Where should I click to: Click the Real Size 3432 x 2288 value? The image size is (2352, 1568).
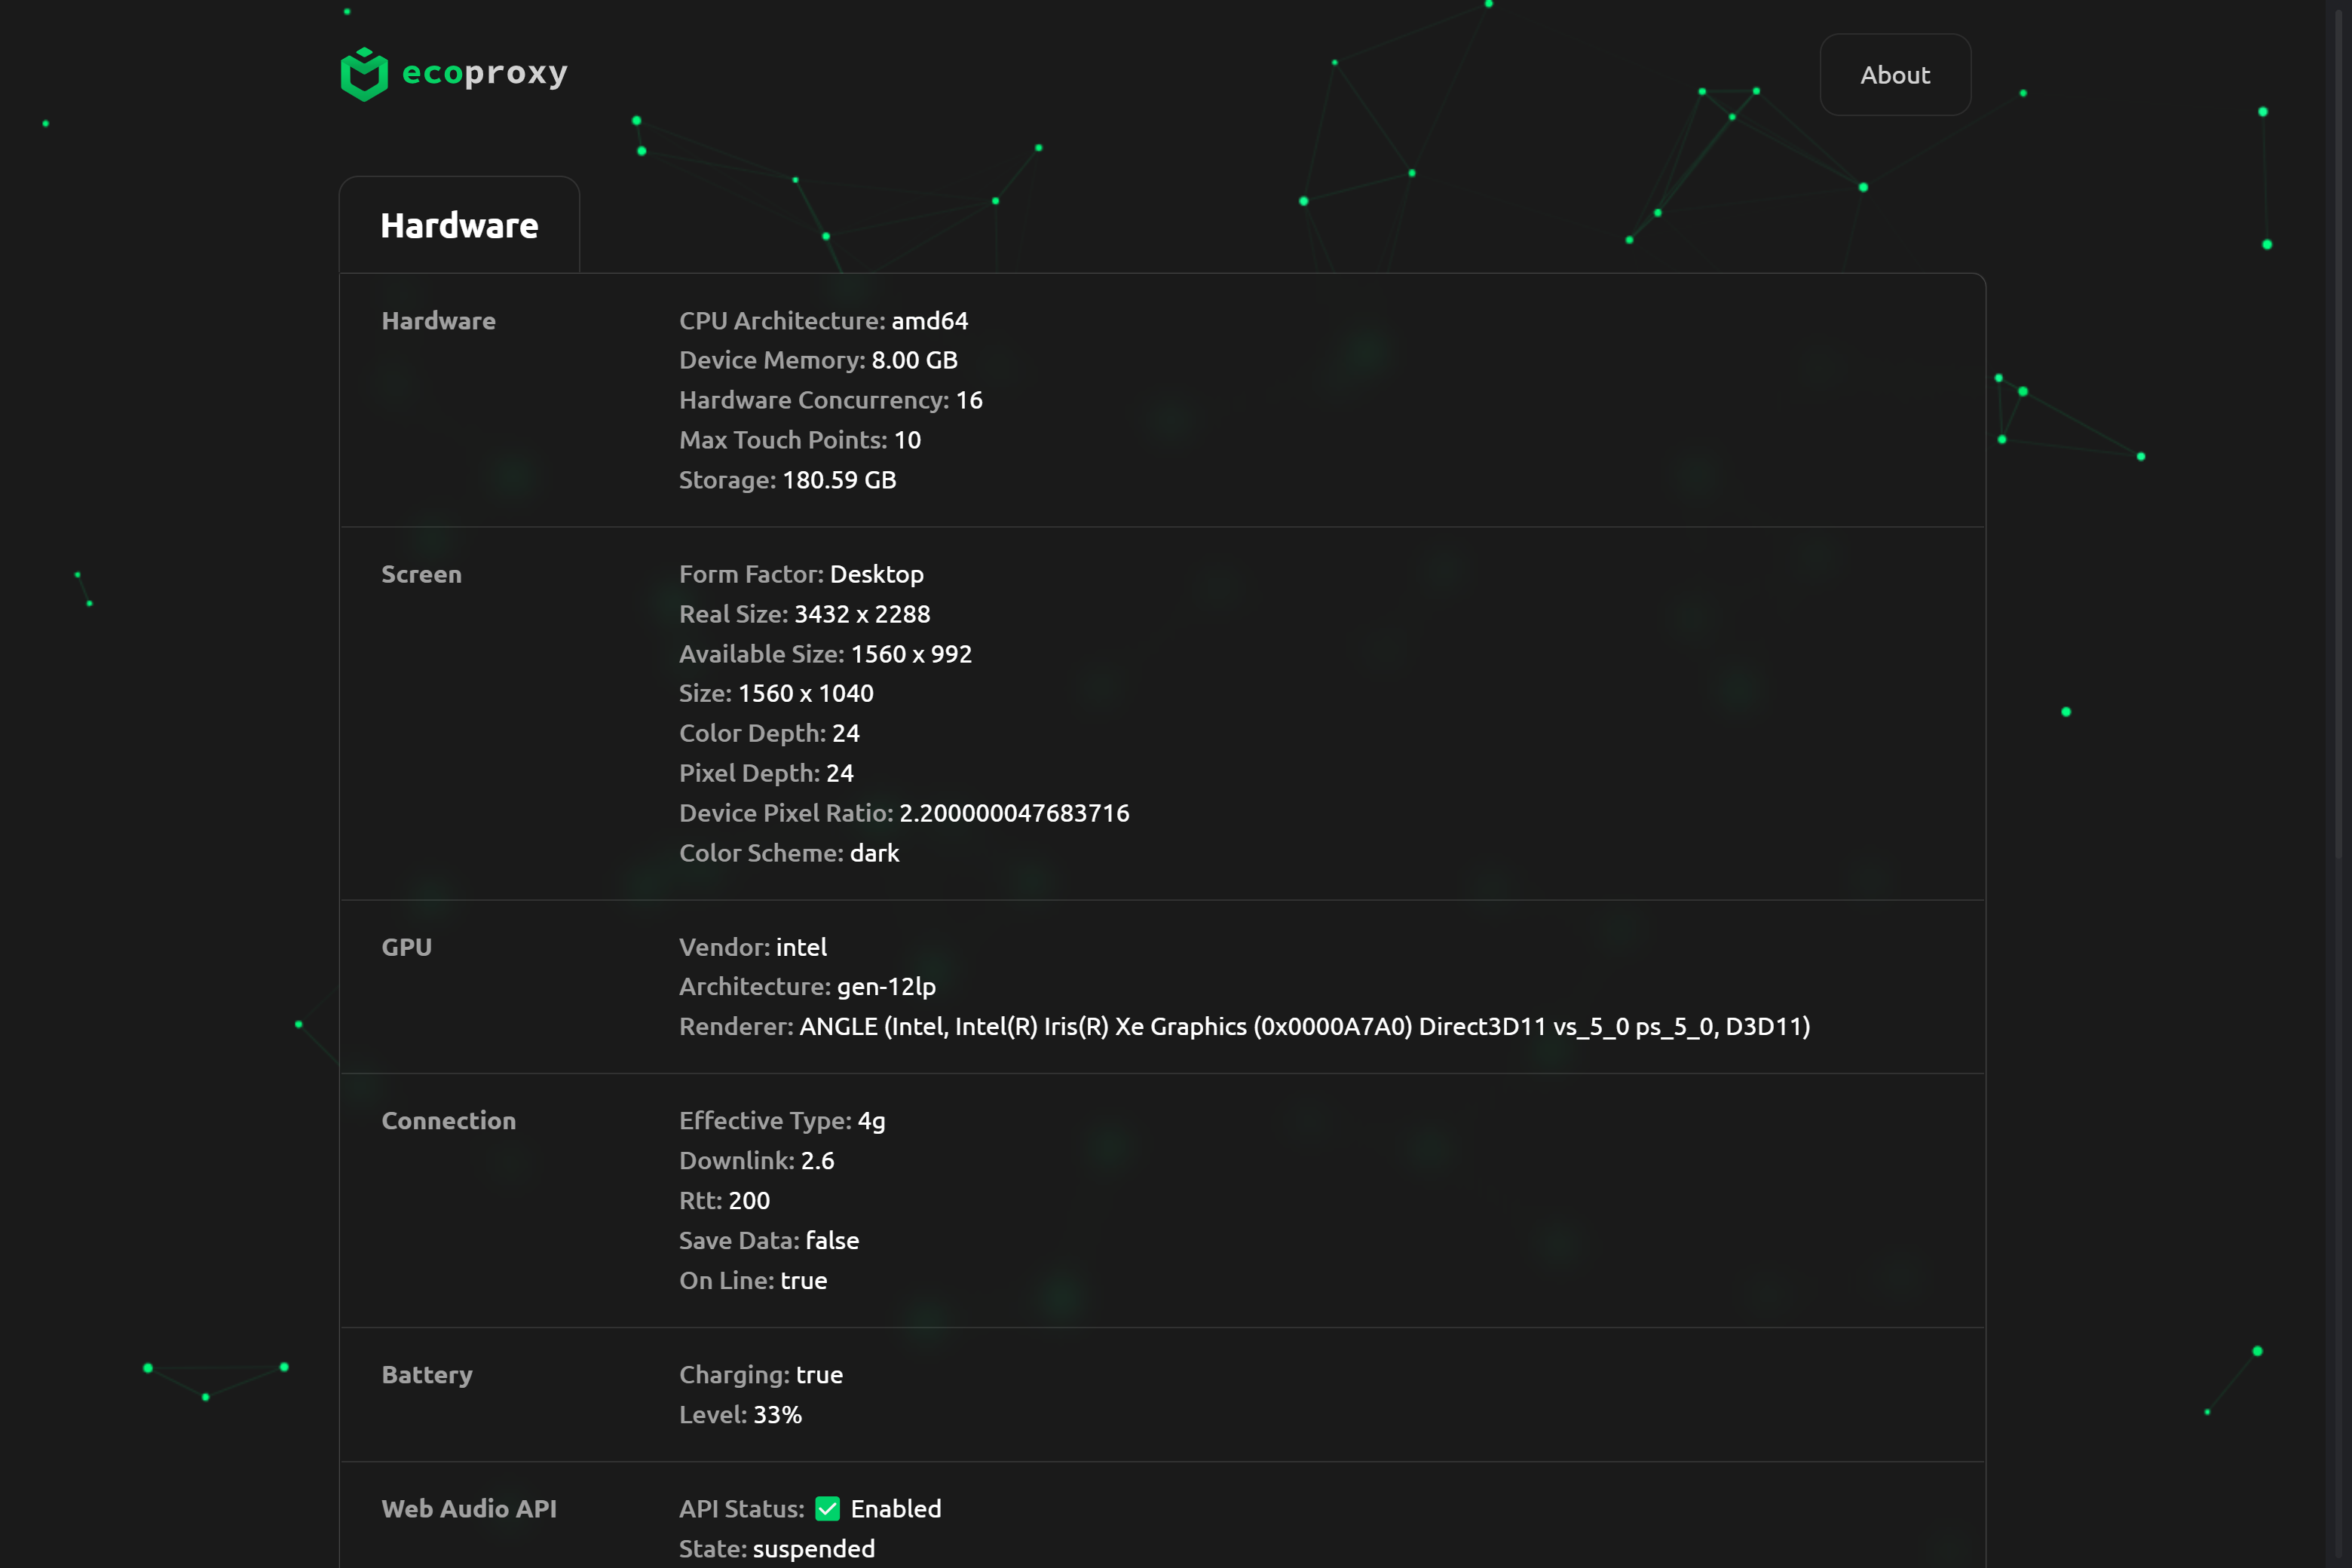(x=862, y=614)
